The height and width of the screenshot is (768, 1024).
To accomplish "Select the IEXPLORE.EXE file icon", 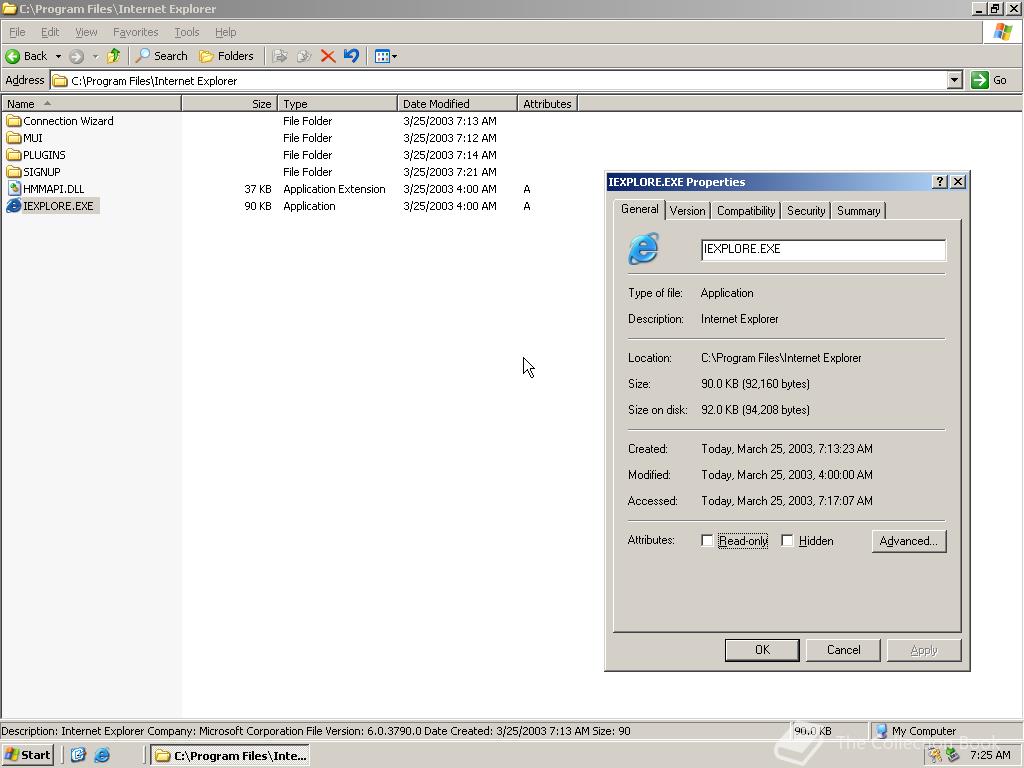I will [14, 206].
